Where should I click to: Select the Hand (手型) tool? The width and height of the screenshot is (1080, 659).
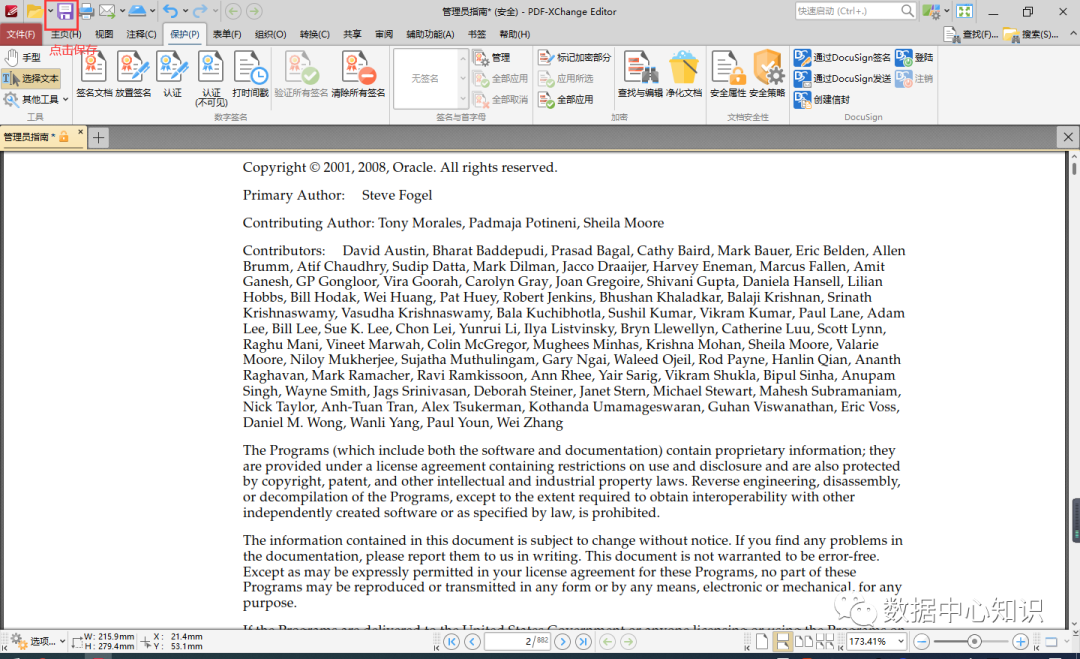click(23, 57)
